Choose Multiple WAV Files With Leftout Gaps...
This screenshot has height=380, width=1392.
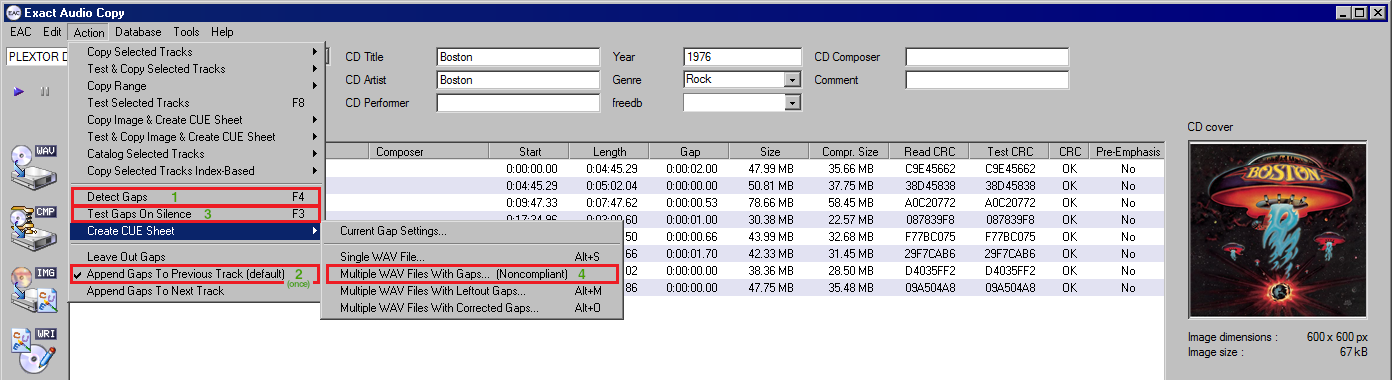(x=471, y=291)
